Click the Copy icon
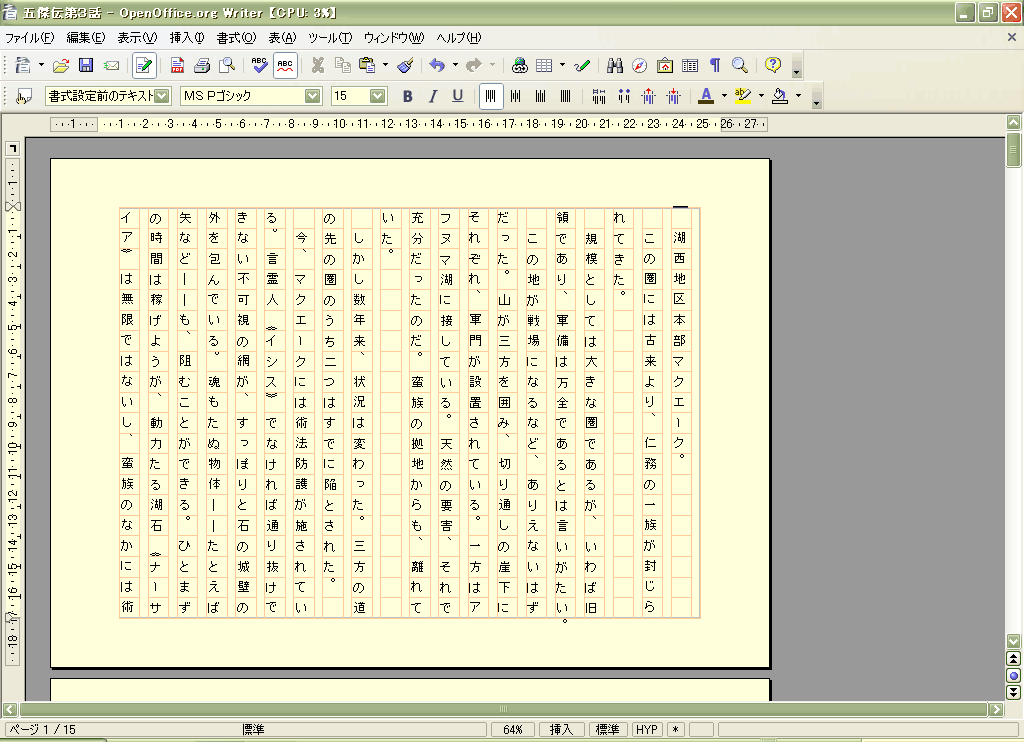Screen dimensions: 1024x742 [x=343, y=65]
